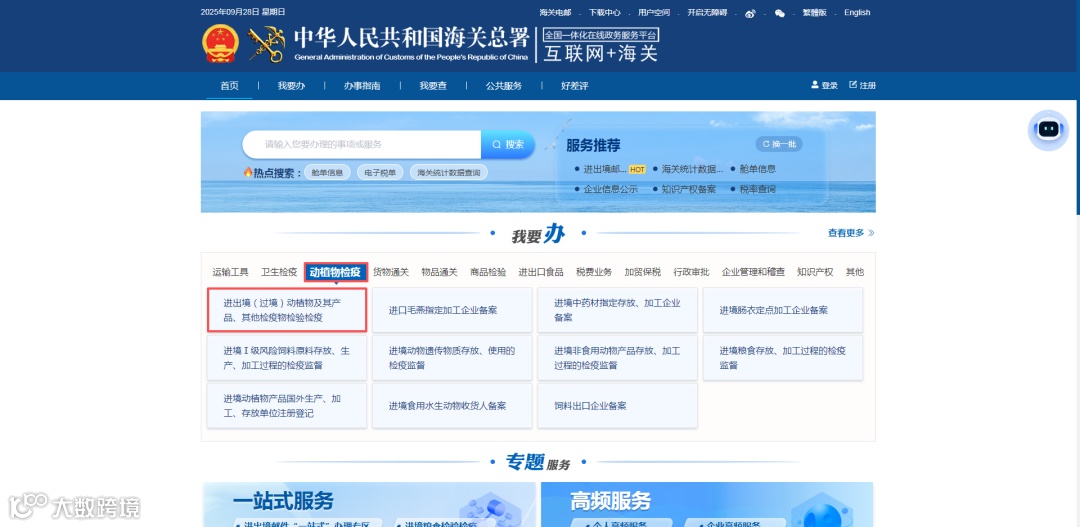
Task: Open 进境中药材指定存放、加工企业备案 card
Action: [x=618, y=310]
